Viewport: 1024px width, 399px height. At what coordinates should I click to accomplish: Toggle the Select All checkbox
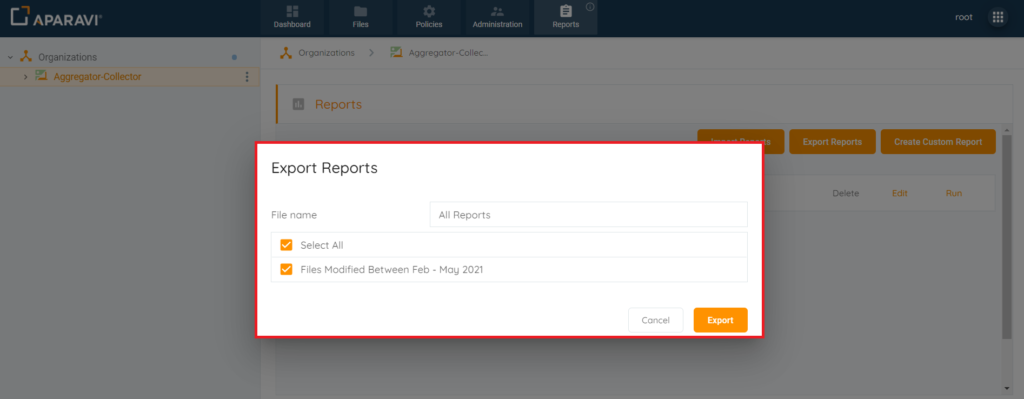tap(286, 245)
